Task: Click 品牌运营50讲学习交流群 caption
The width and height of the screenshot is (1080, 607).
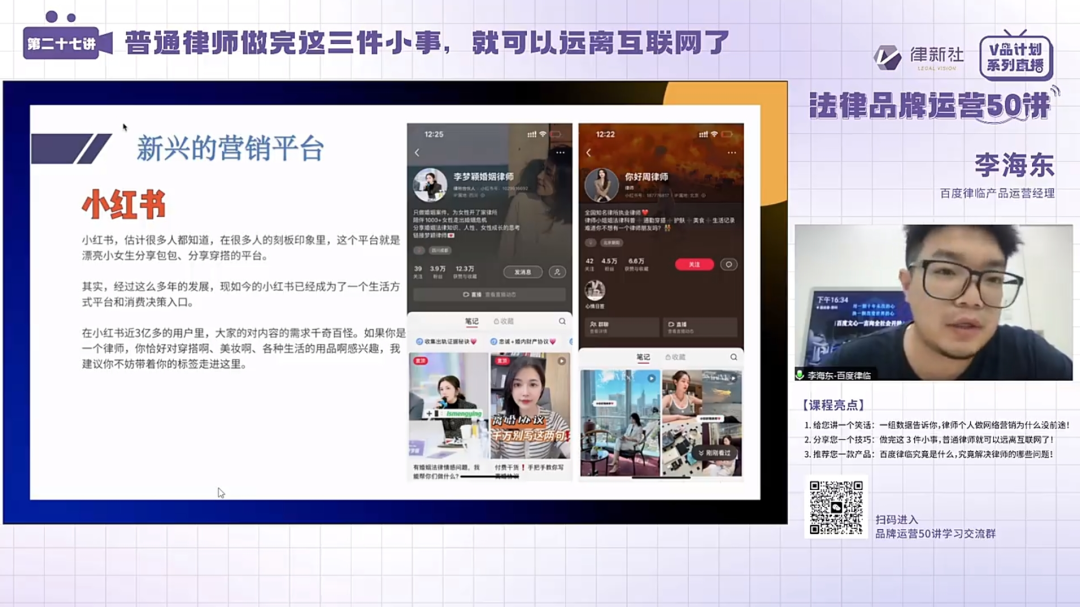Action: (x=935, y=533)
